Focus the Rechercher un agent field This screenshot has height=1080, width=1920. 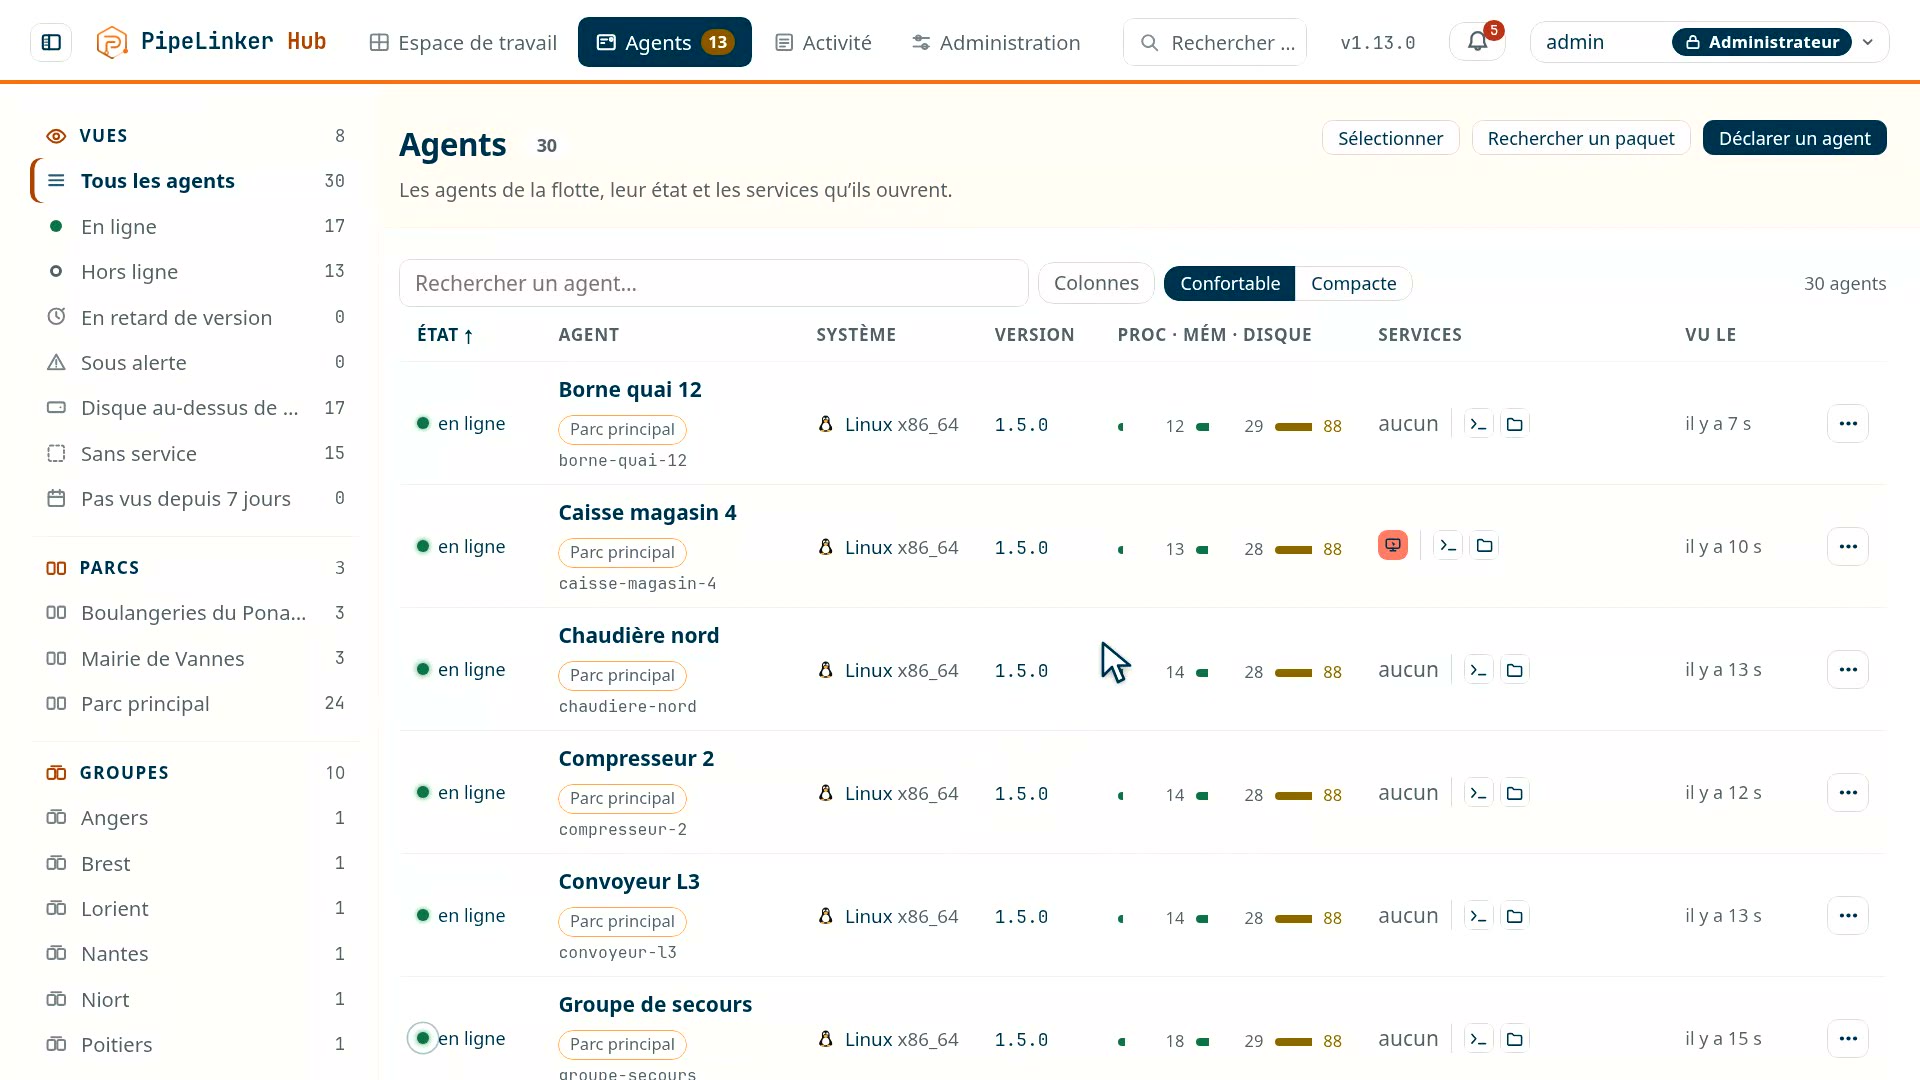713,283
